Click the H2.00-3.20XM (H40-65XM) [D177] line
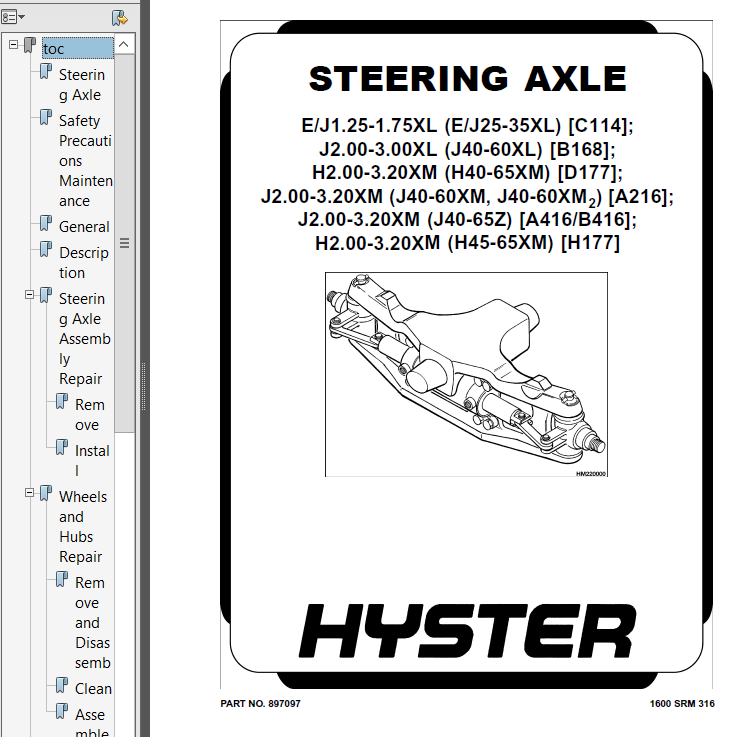Image resolution: width=746 pixels, height=737 pixels. point(467,172)
